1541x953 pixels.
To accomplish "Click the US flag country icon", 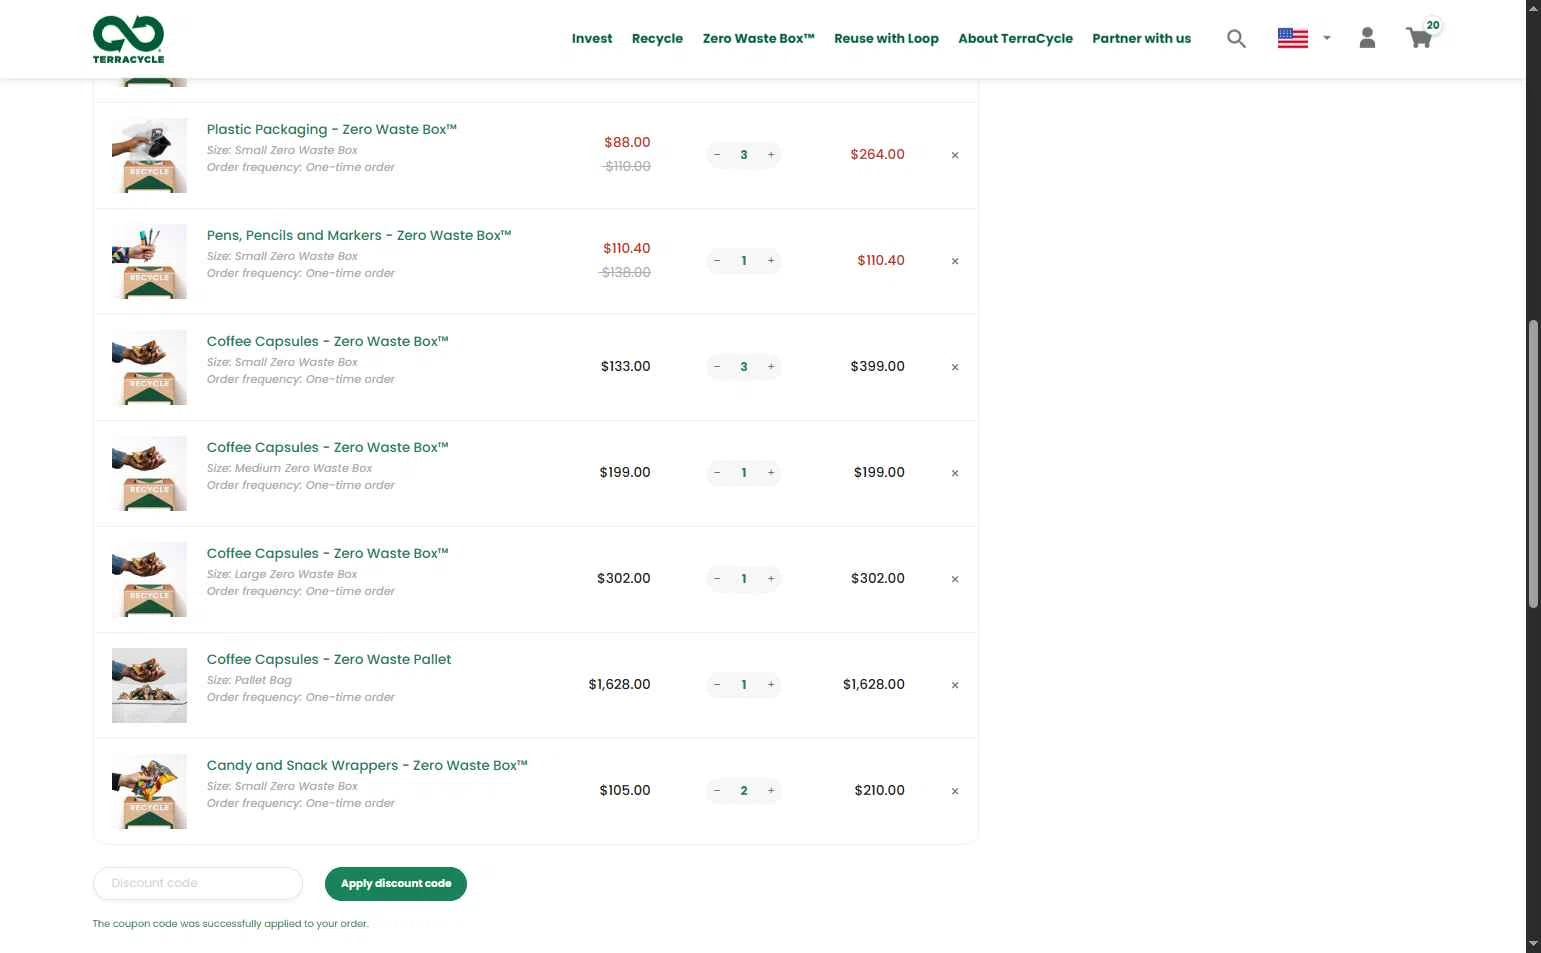I will [1293, 38].
